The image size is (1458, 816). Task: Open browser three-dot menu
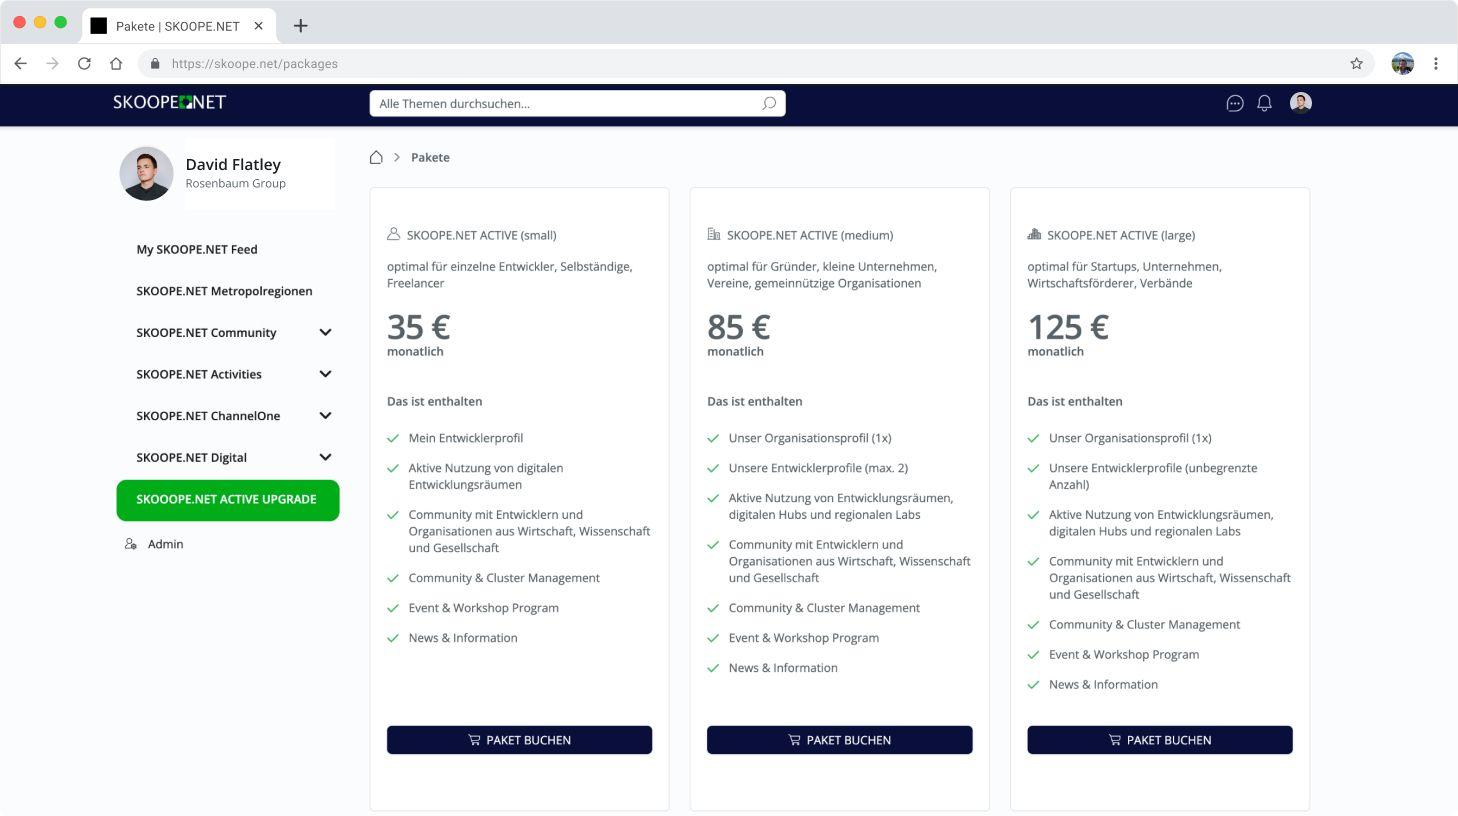click(x=1436, y=63)
